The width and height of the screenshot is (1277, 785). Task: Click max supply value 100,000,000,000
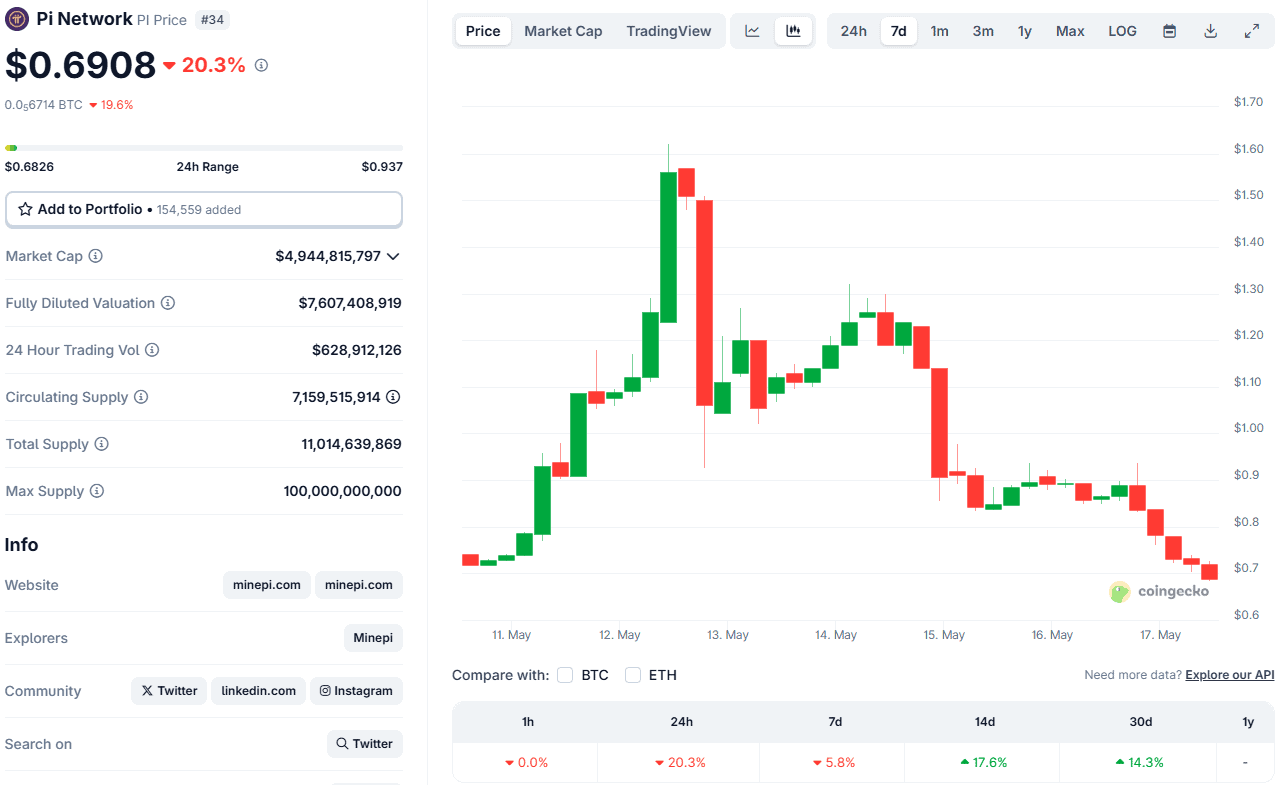coord(342,491)
